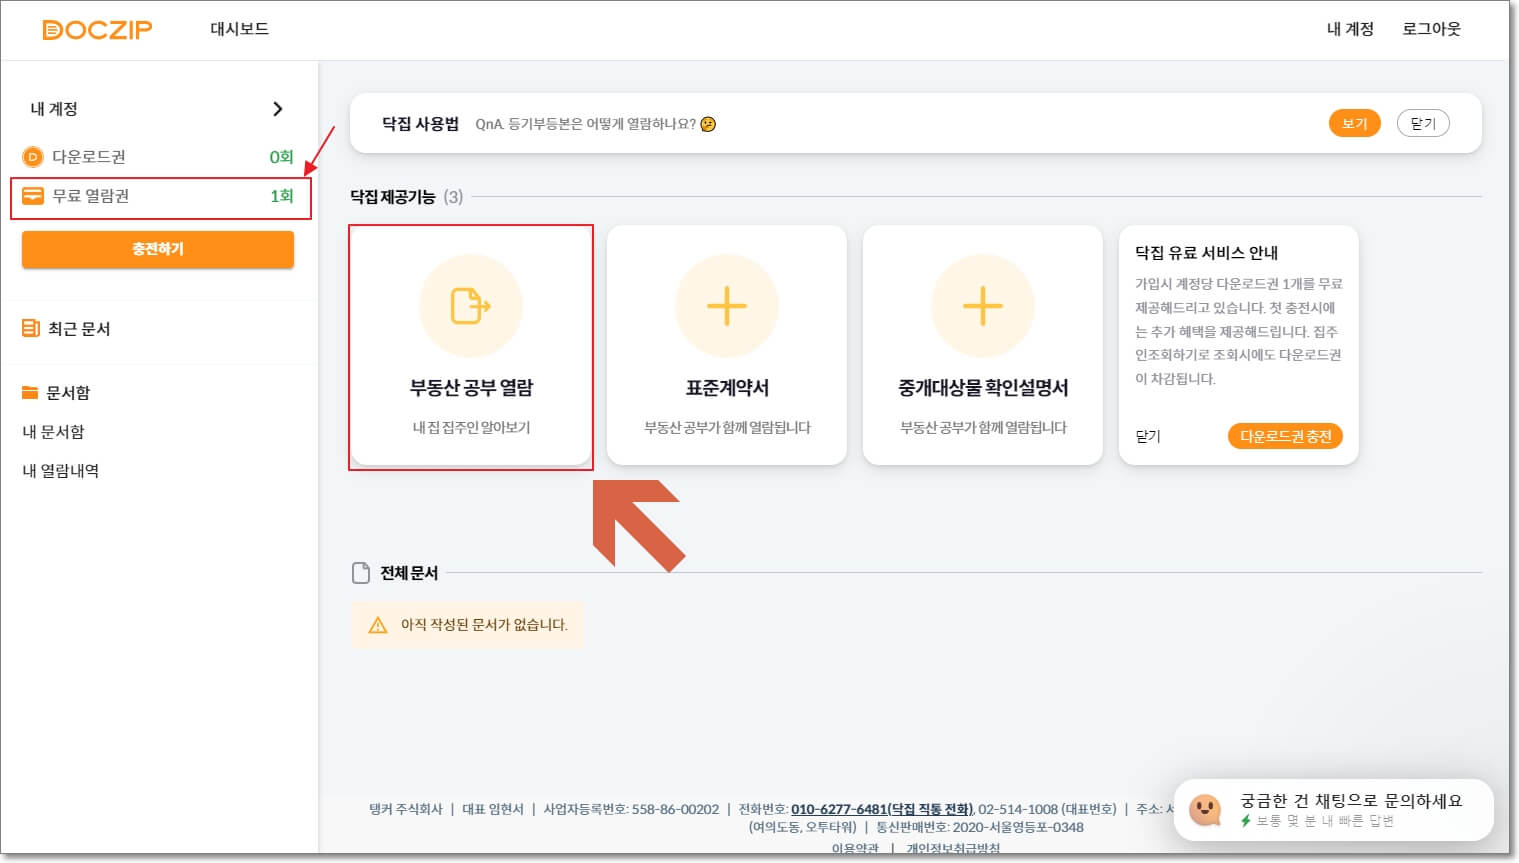The width and height of the screenshot is (1519, 863).
Task: Click the plus icon for 중개대상물 확인설명서
Action: tap(983, 306)
